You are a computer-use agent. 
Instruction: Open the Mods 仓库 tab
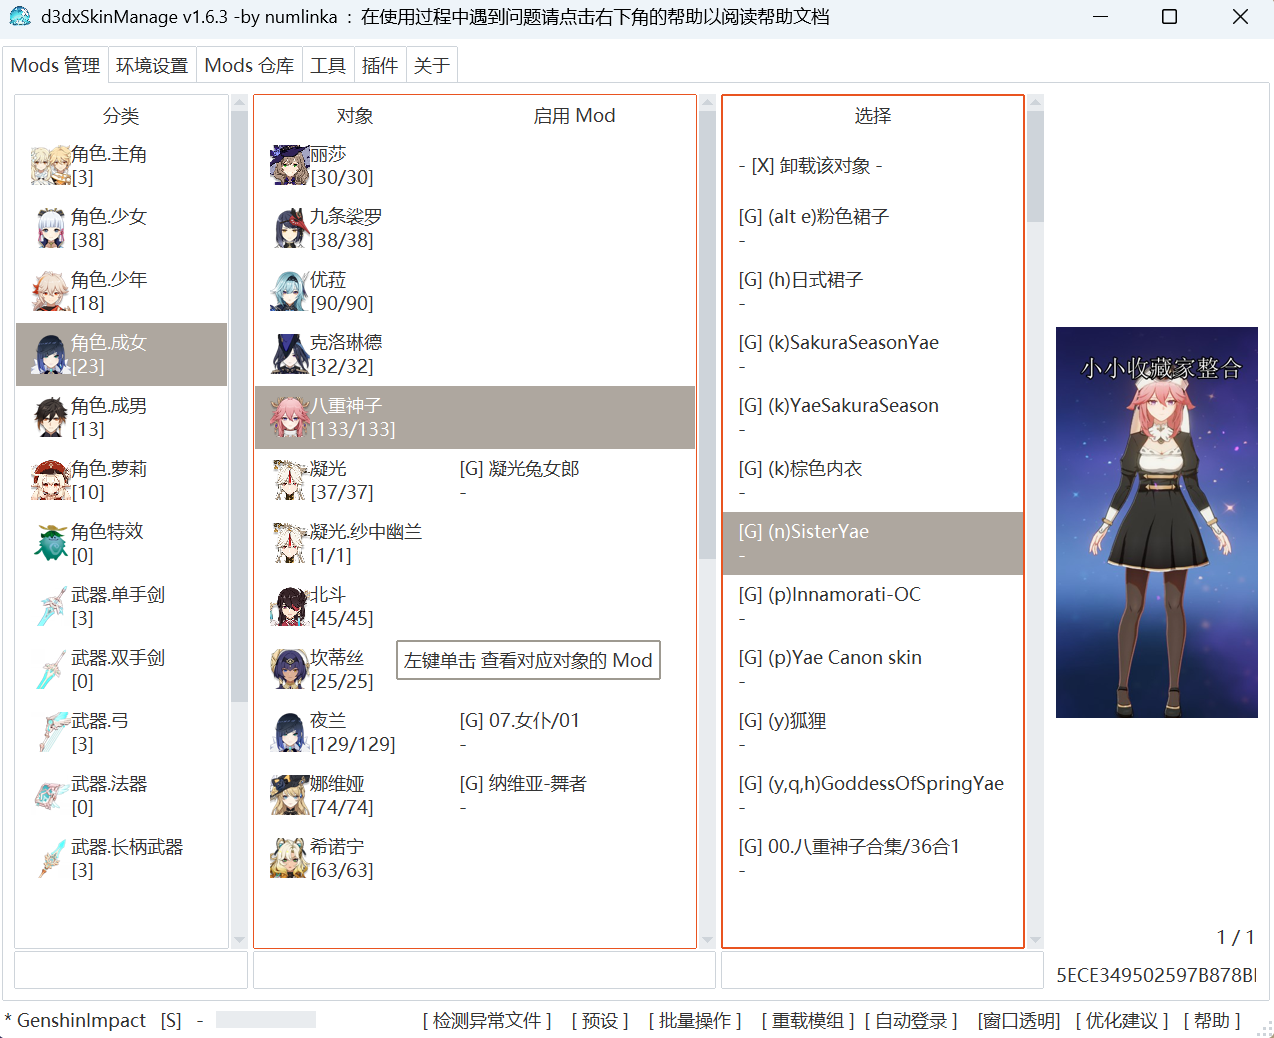[249, 65]
